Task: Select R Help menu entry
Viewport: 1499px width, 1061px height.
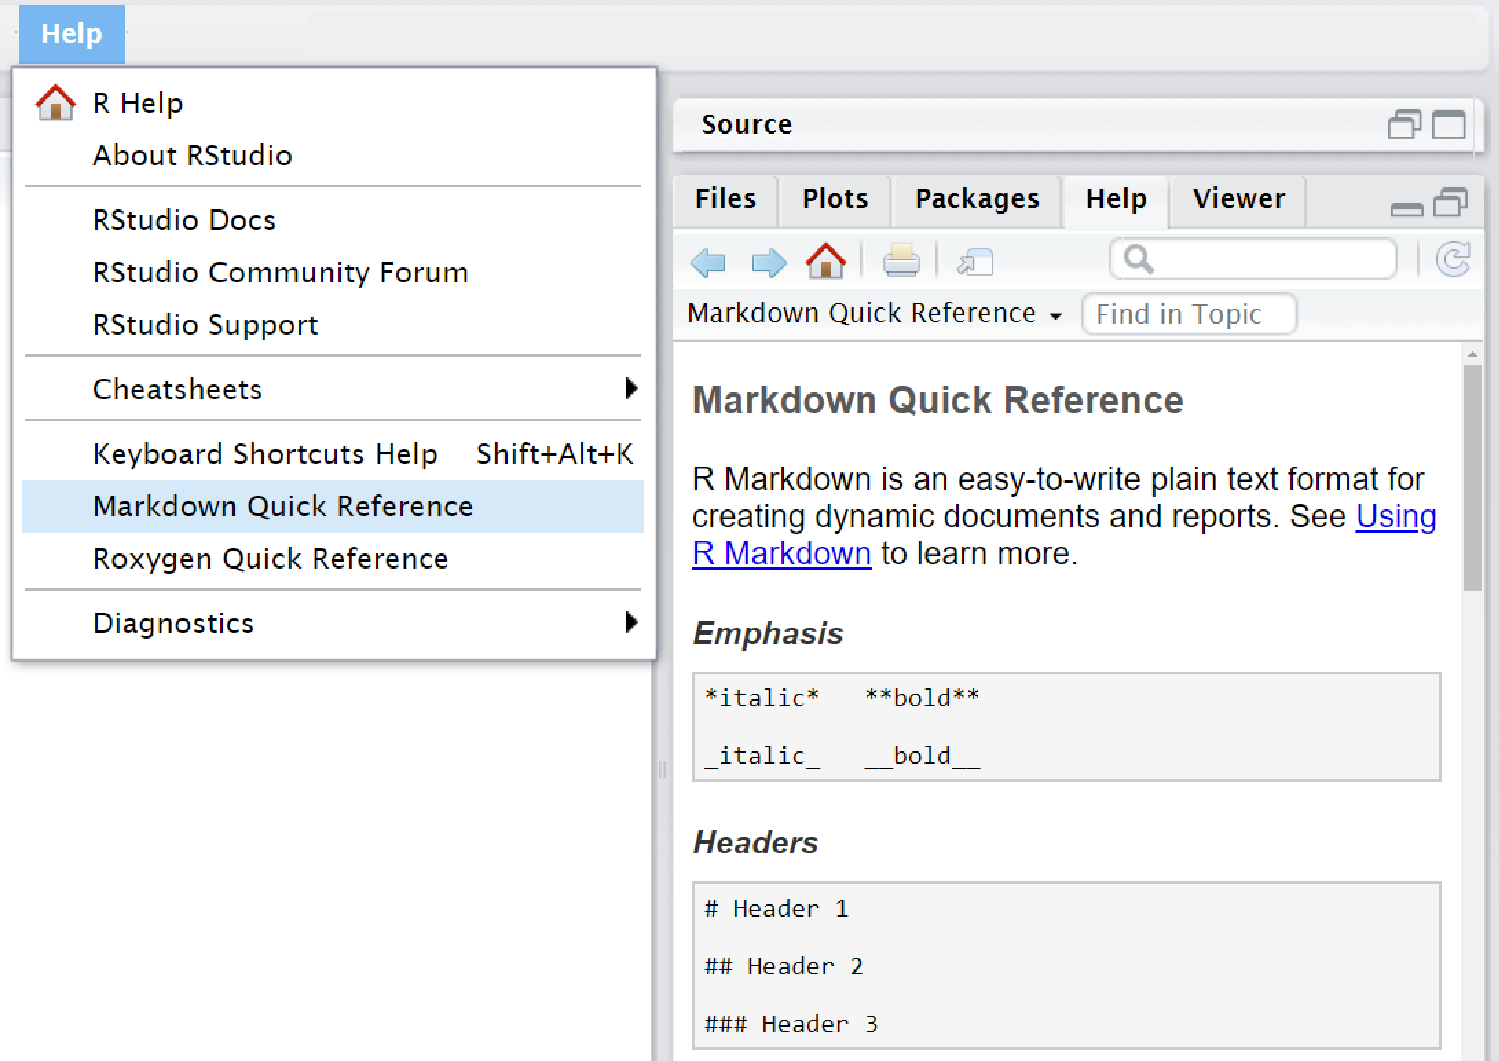Action: (333, 103)
